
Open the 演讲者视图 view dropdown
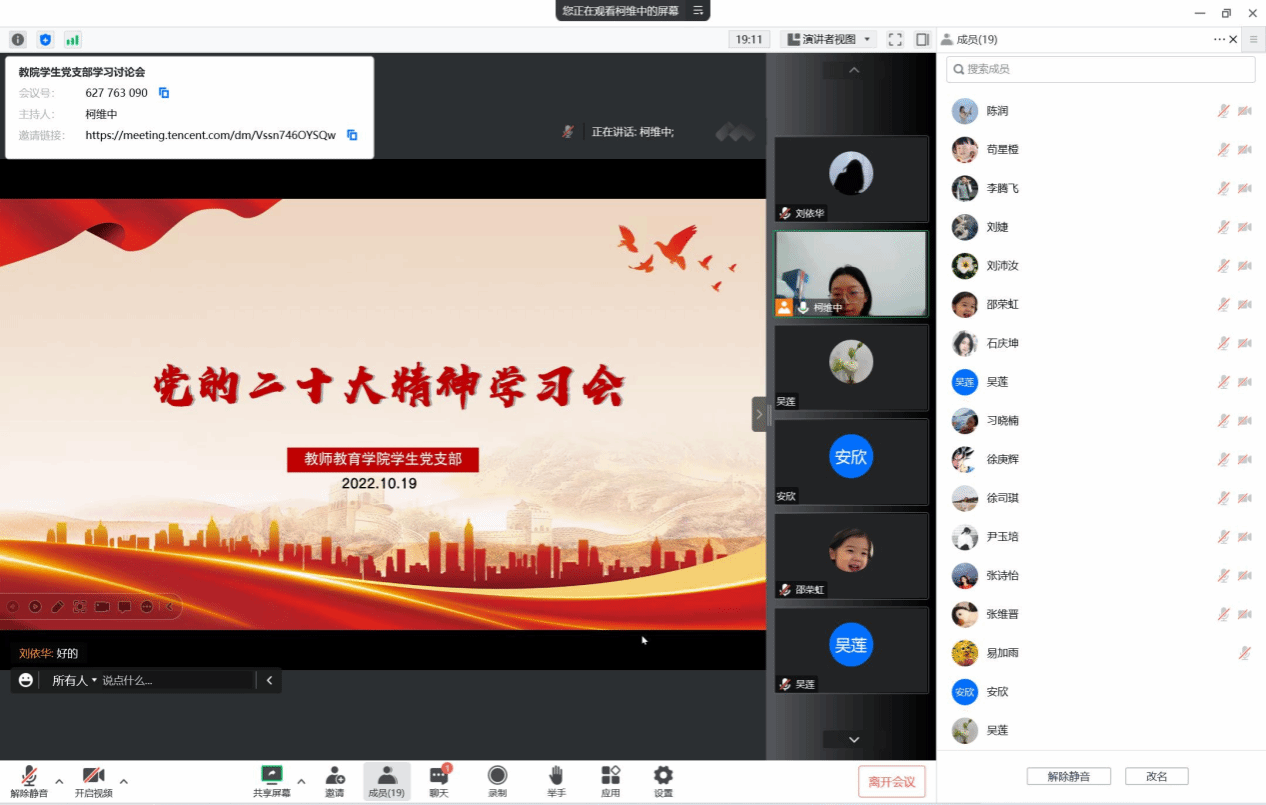coord(829,40)
